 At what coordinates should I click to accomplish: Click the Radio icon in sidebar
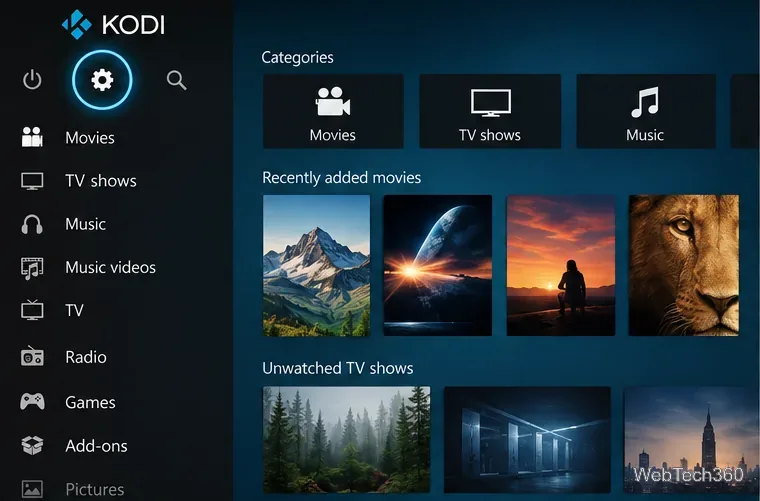(x=32, y=357)
